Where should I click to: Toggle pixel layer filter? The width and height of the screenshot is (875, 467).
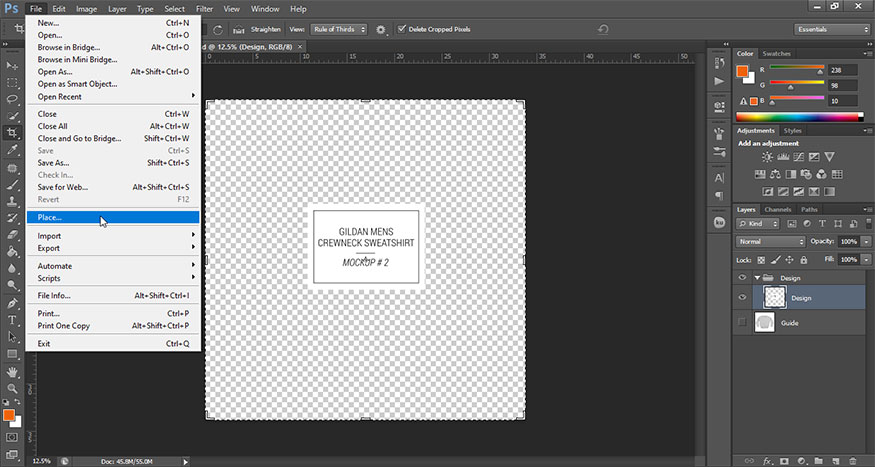(791, 224)
